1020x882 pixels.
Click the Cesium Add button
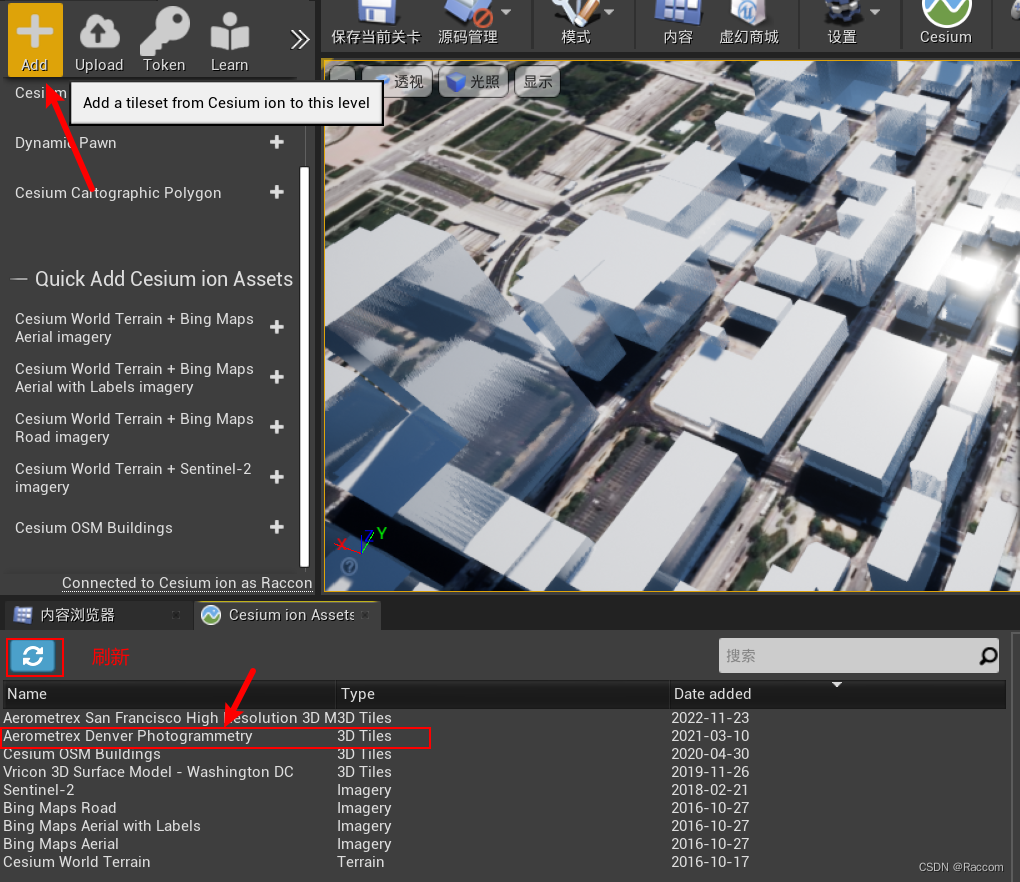coord(35,40)
